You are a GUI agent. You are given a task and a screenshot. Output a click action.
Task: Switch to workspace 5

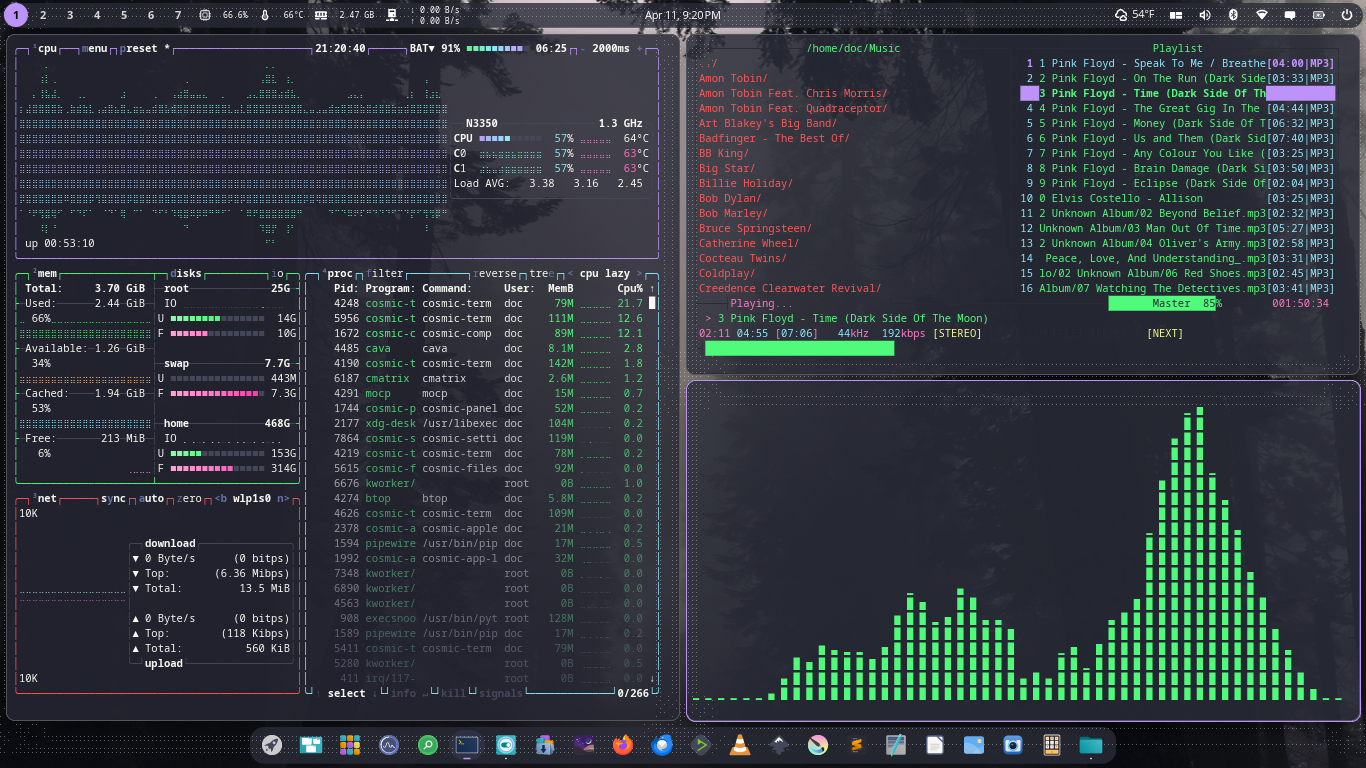(x=124, y=15)
